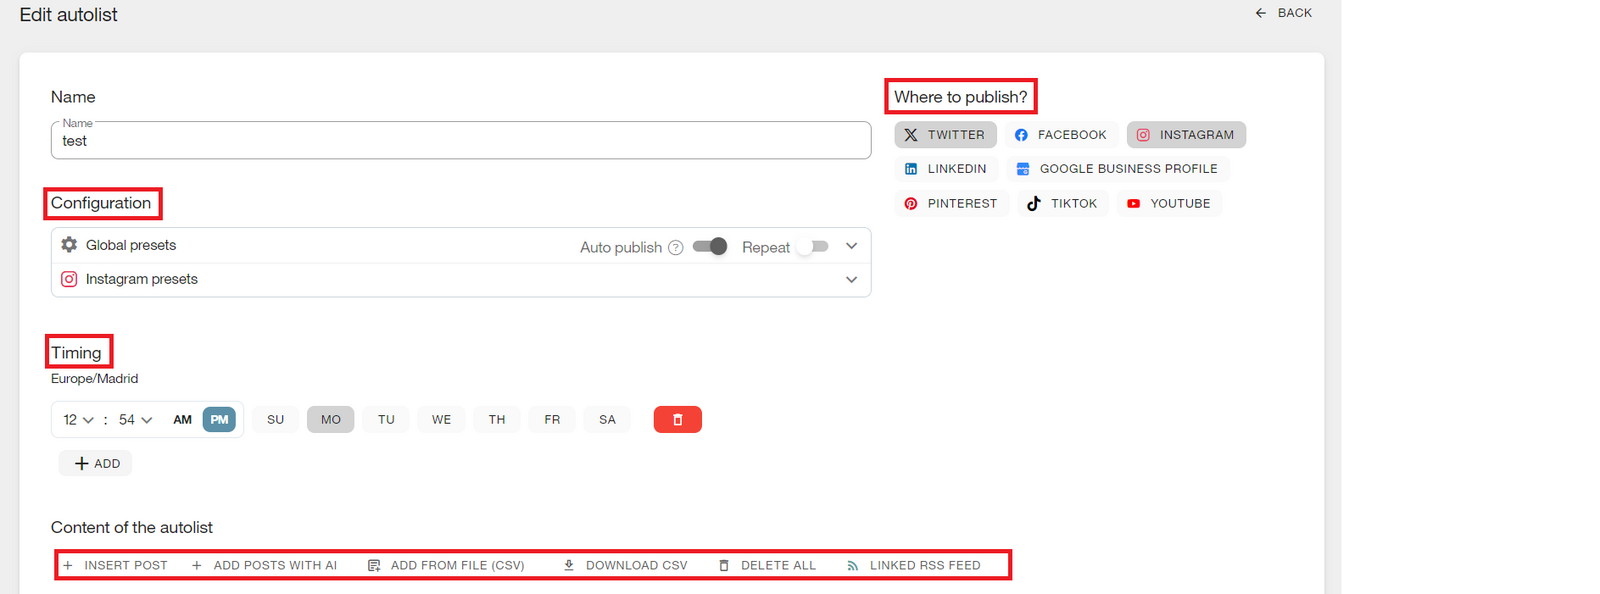Click the Name input field
Image resolution: width=1600 pixels, height=594 pixels.
click(x=460, y=142)
